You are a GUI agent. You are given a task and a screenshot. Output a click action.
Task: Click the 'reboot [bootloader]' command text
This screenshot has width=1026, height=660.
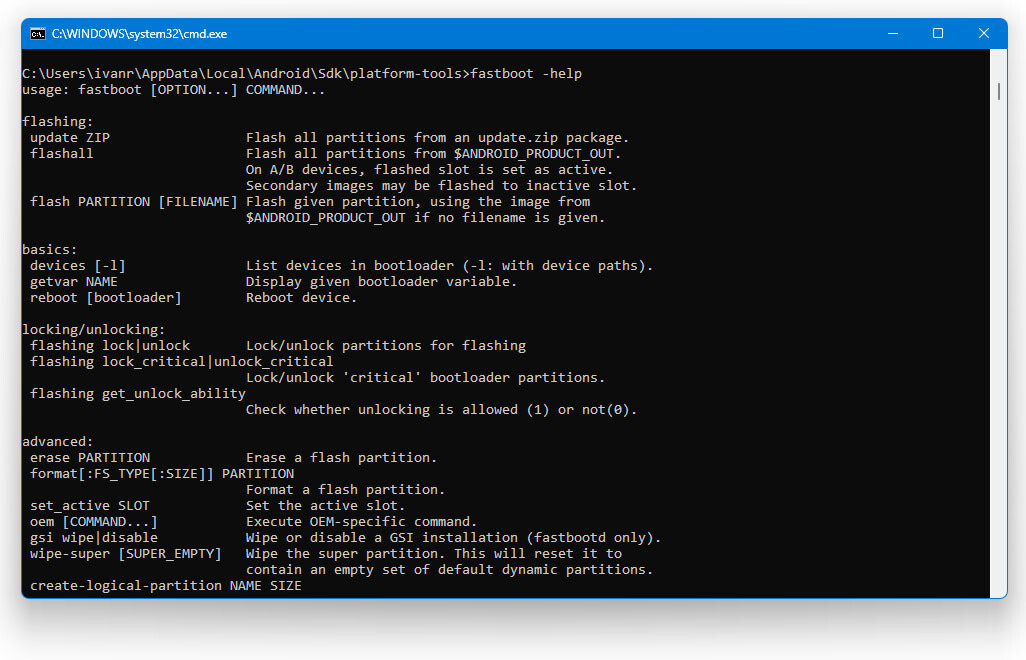tap(106, 298)
